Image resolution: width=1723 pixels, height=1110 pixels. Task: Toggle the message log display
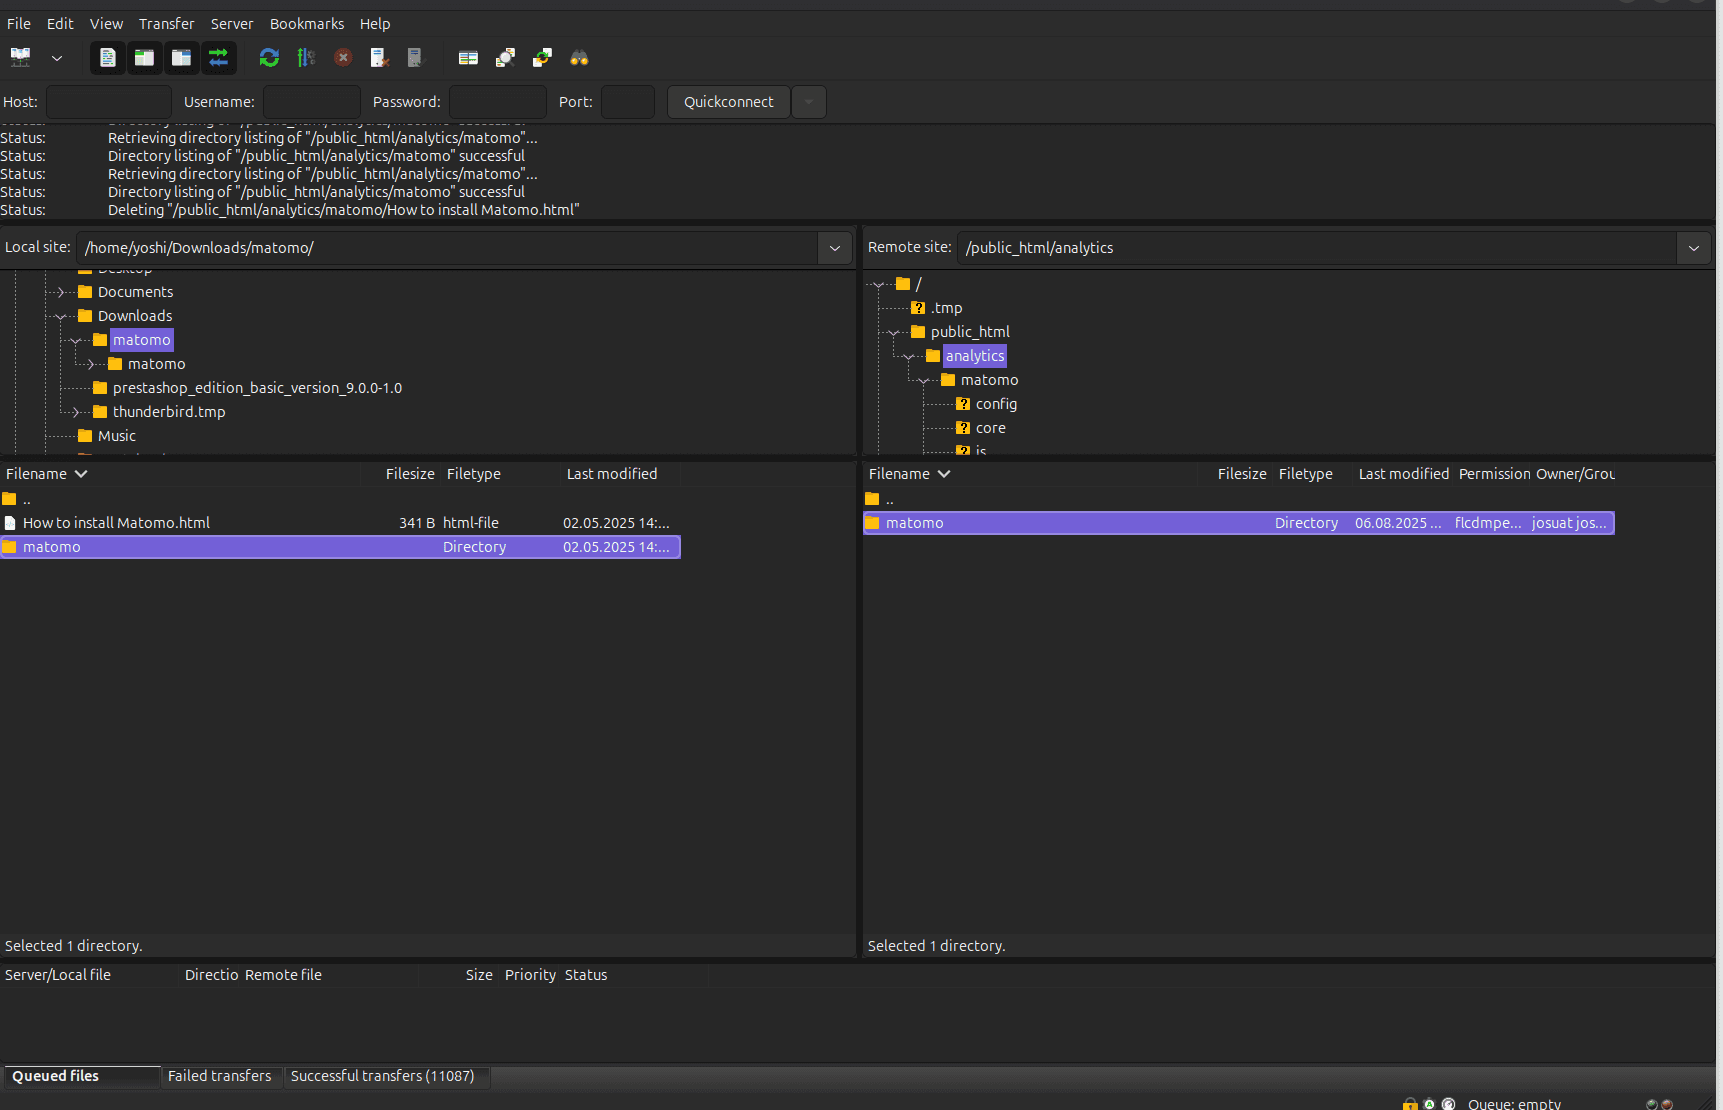[108, 58]
